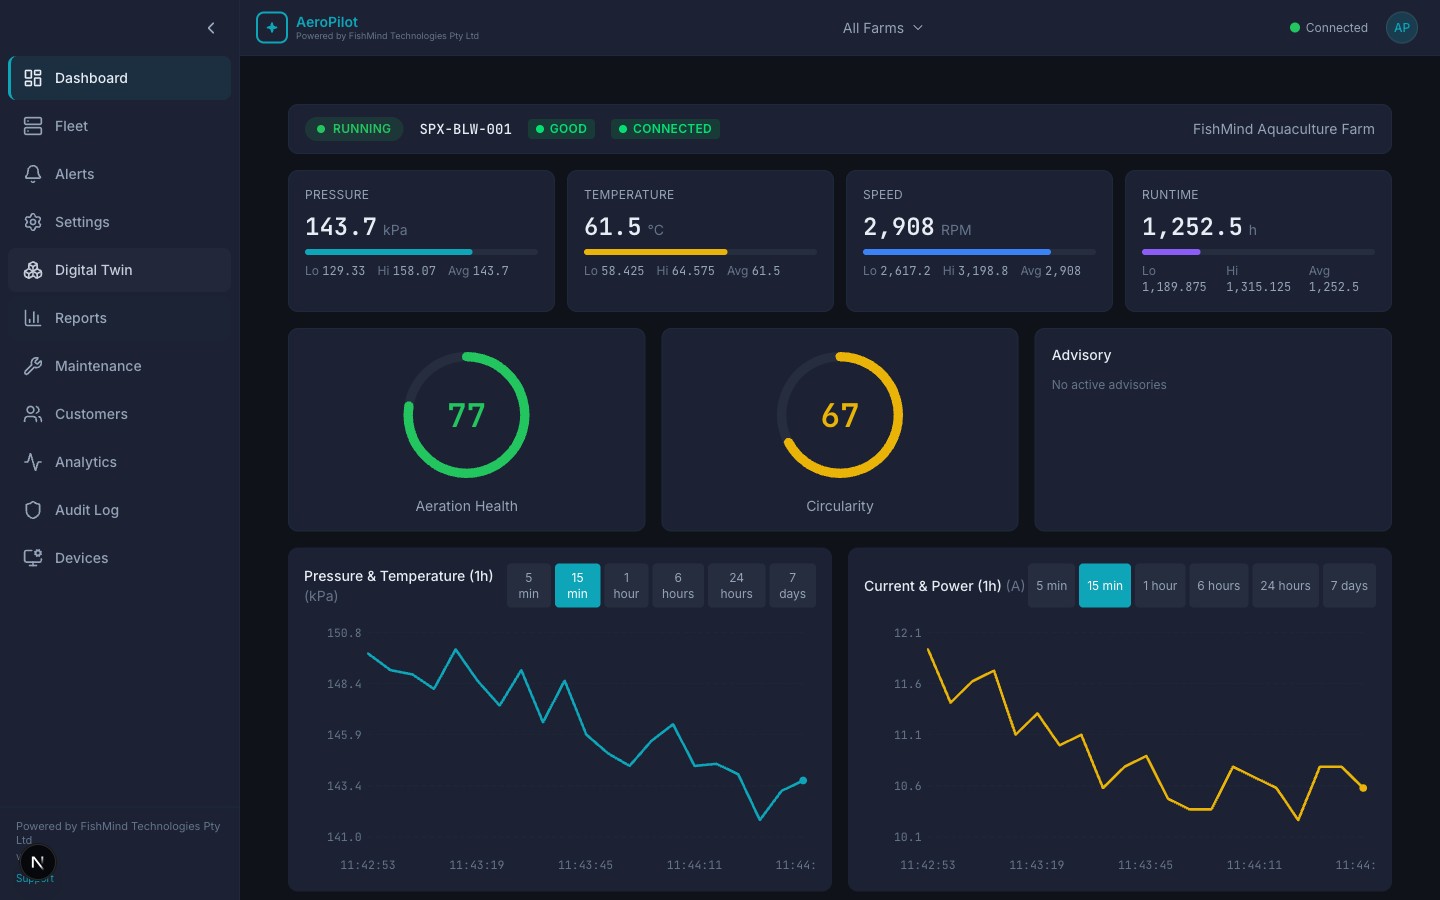Screen dimensions: 1440x900
Task: Select 5 min range for Pressure chart
Action: [529, 586]
